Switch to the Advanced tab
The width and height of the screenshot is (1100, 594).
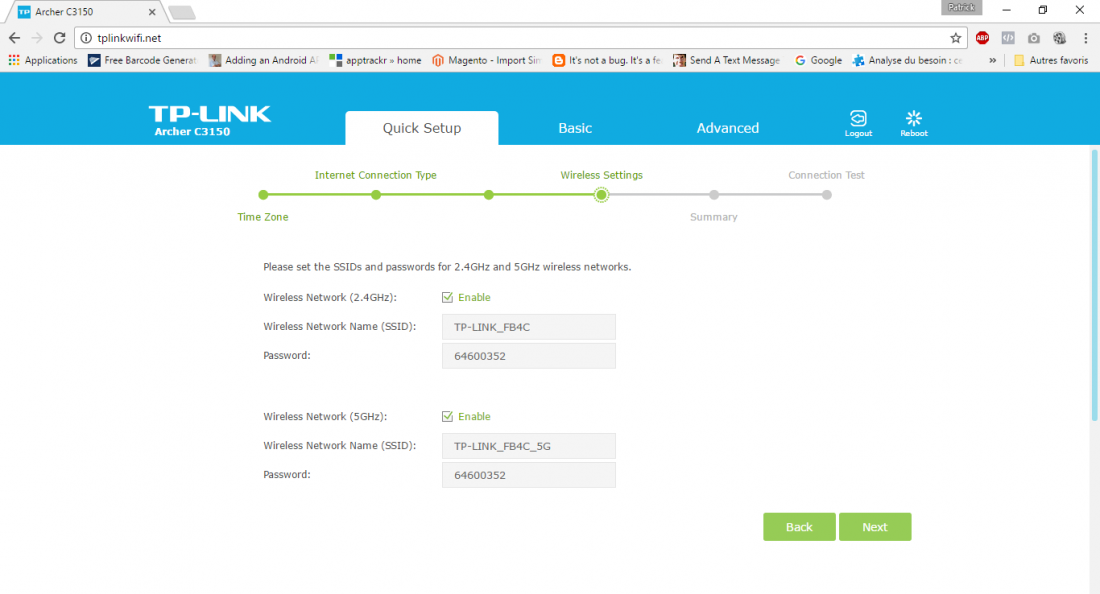click(x=727, y=128)
